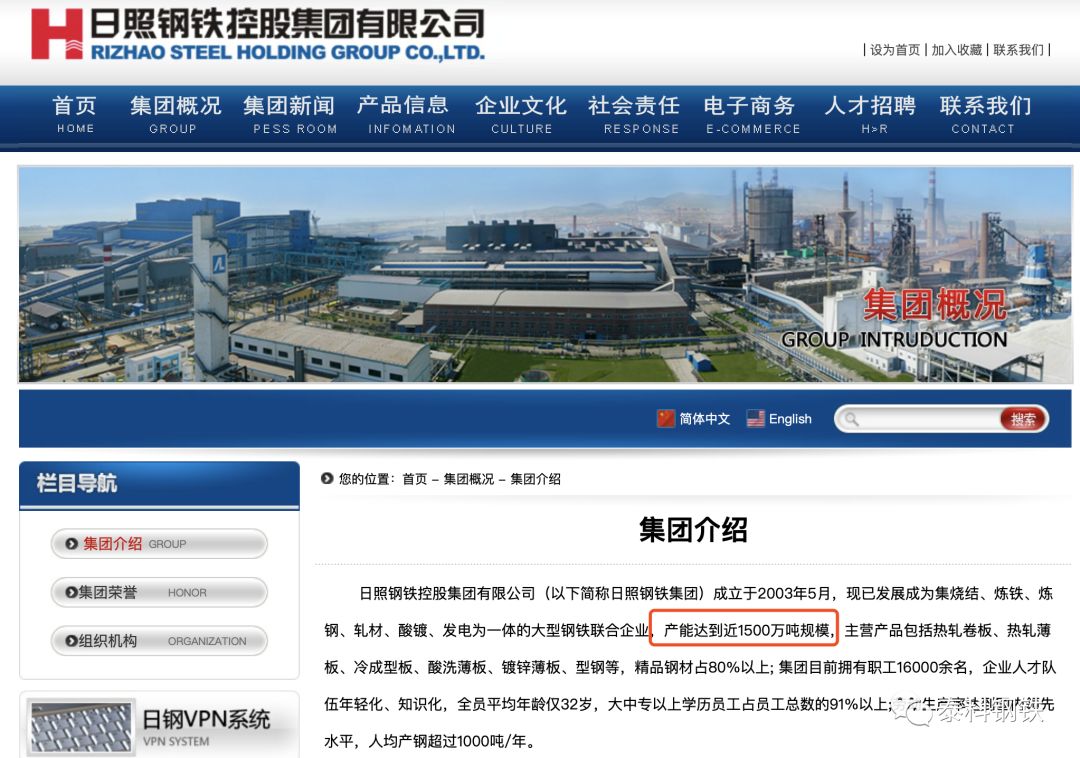Viewport: 1080px width, 758px height.
Task: Click the 设为首页 link
Action: [895, 50]
